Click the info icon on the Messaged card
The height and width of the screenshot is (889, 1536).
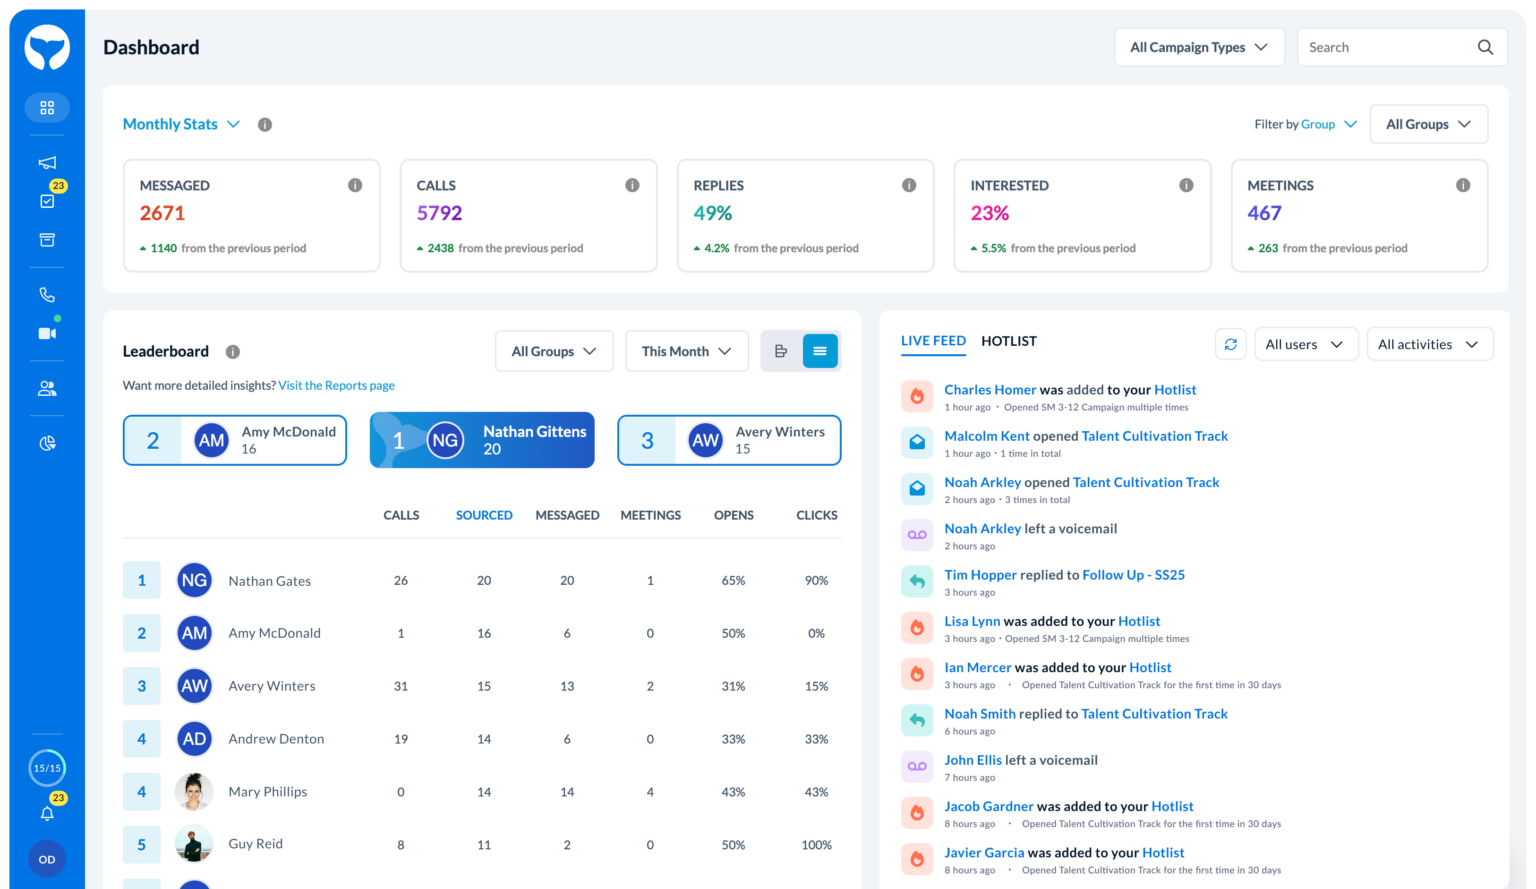(x=355, y=185)
